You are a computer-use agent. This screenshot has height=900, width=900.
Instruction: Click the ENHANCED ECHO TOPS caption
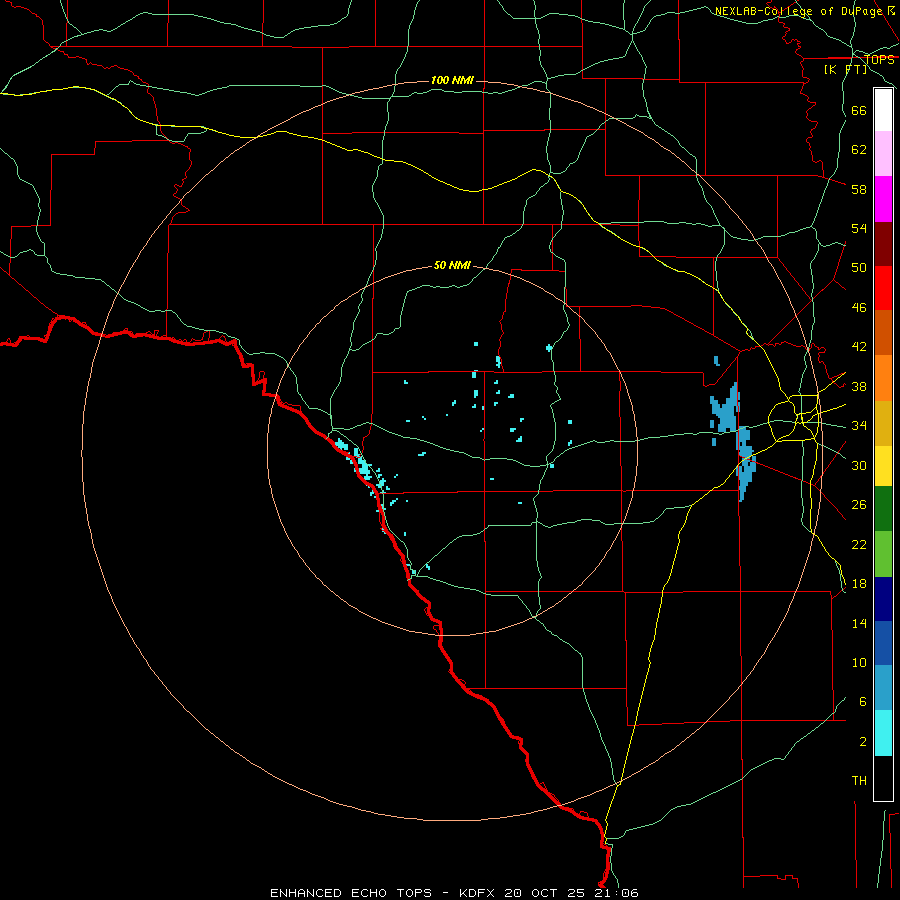(351, 893)
